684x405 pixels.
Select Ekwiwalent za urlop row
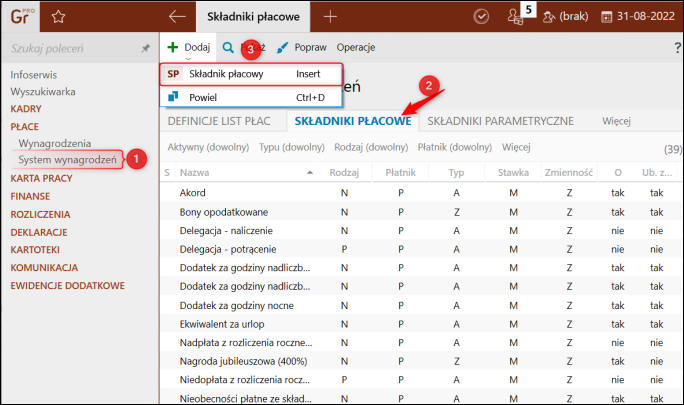421,324
